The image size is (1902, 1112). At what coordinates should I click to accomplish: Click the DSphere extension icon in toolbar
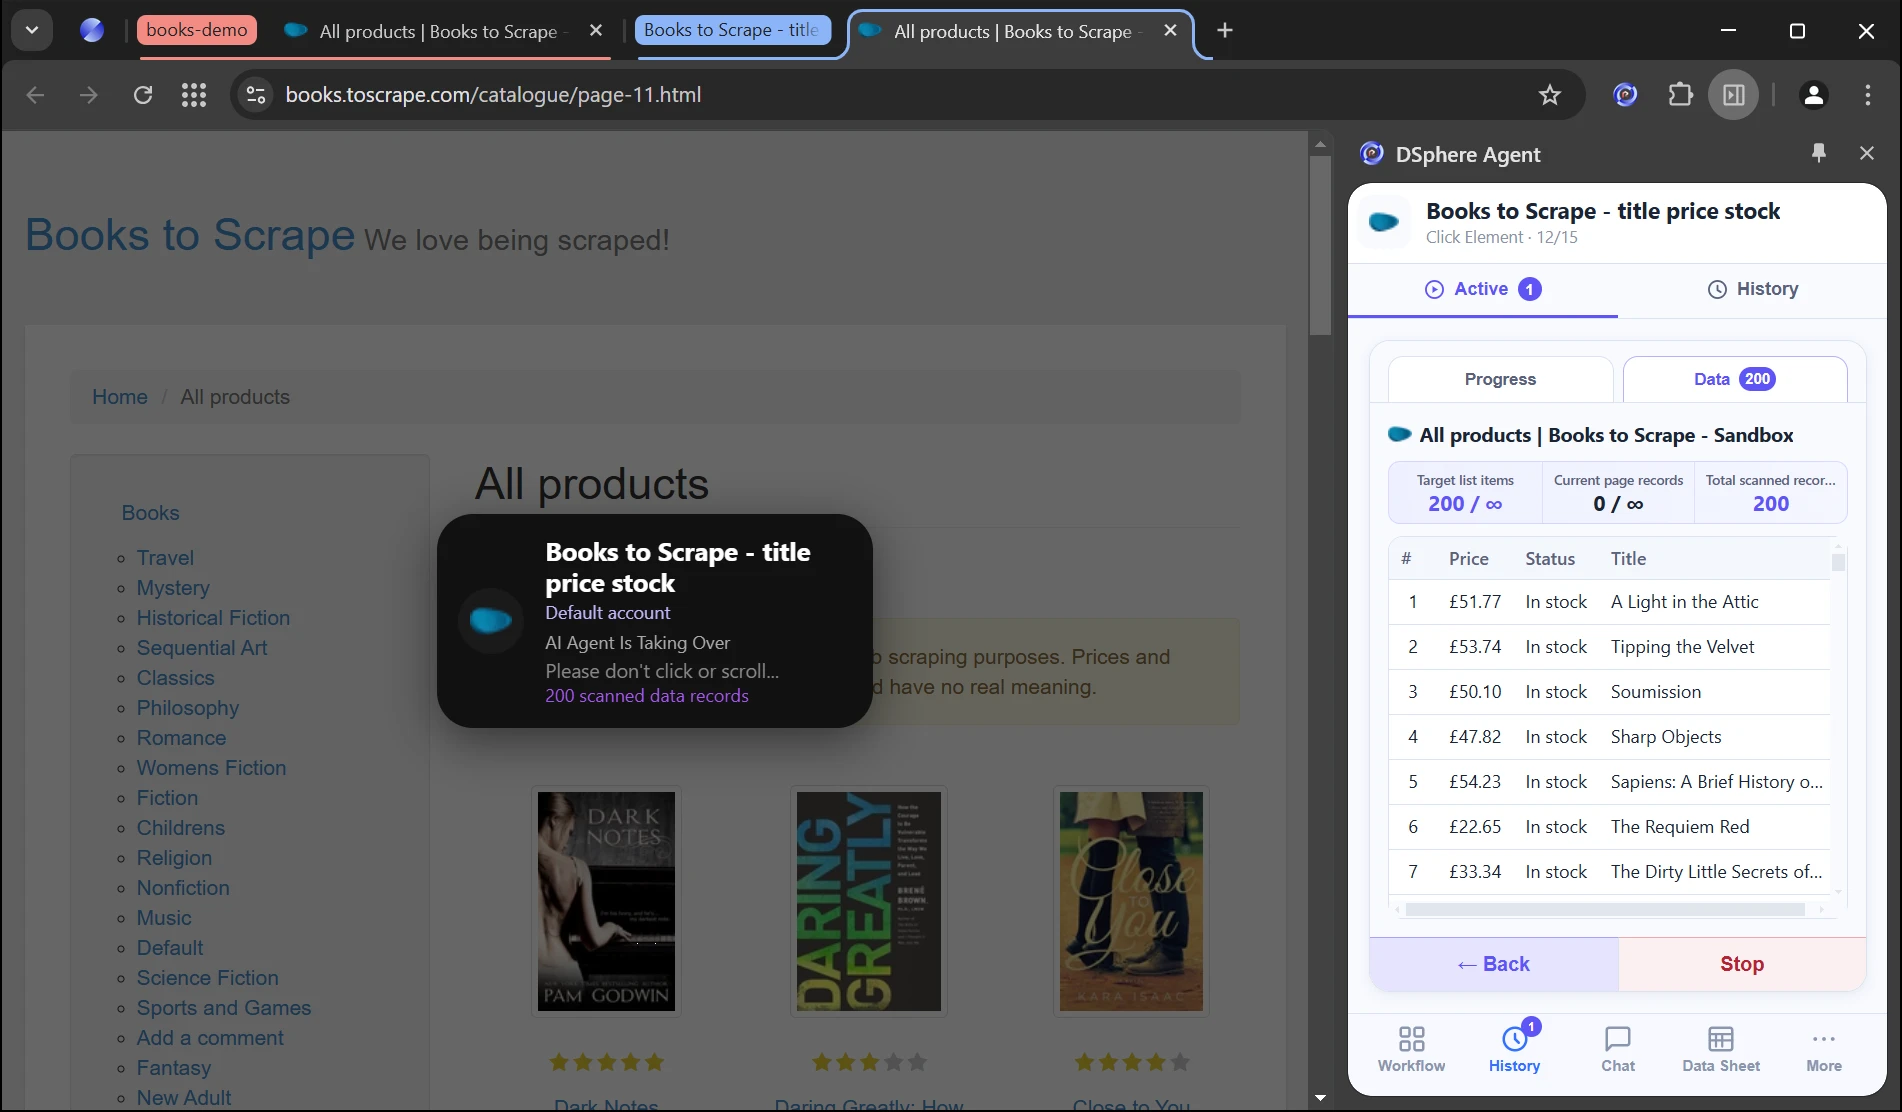coord(1626,95)
